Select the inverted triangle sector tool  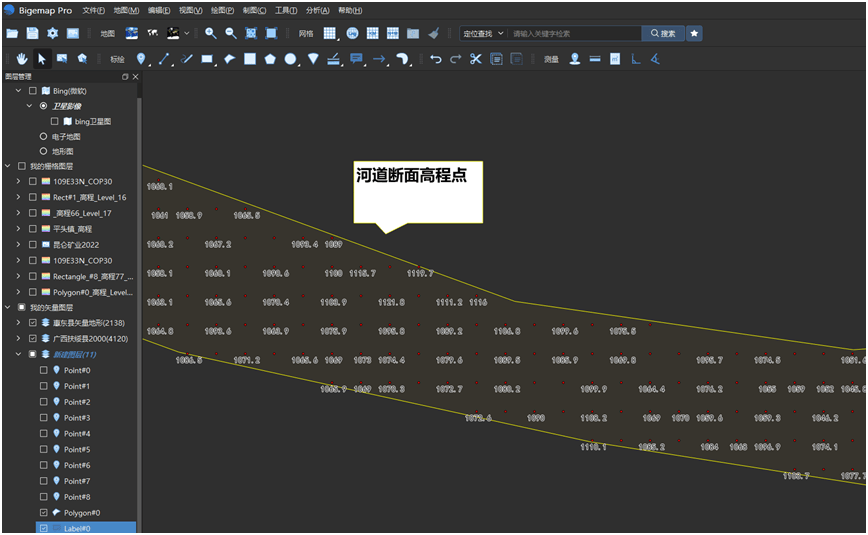(313, 59)
